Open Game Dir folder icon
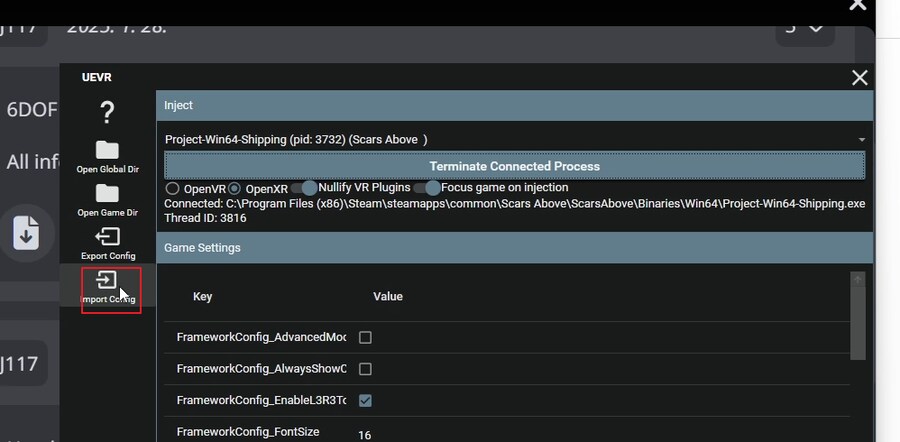This screenshot has height=442, width=900. [x=107, y=193]
